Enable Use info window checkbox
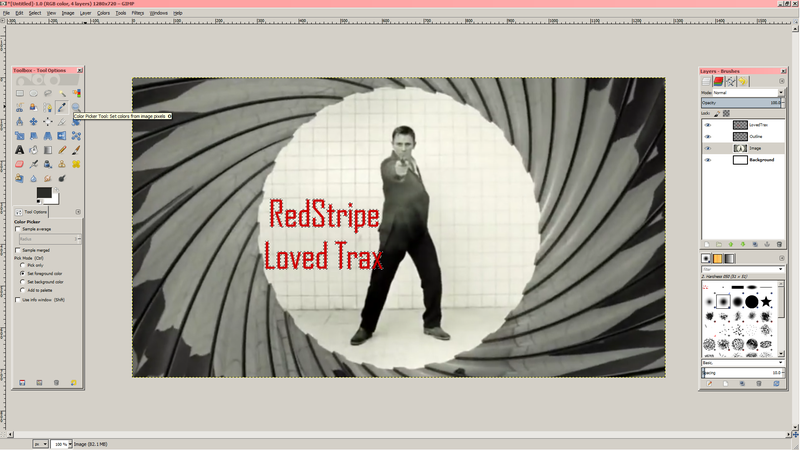This screenshot has width=800, height=450. [x=18, y=299]
